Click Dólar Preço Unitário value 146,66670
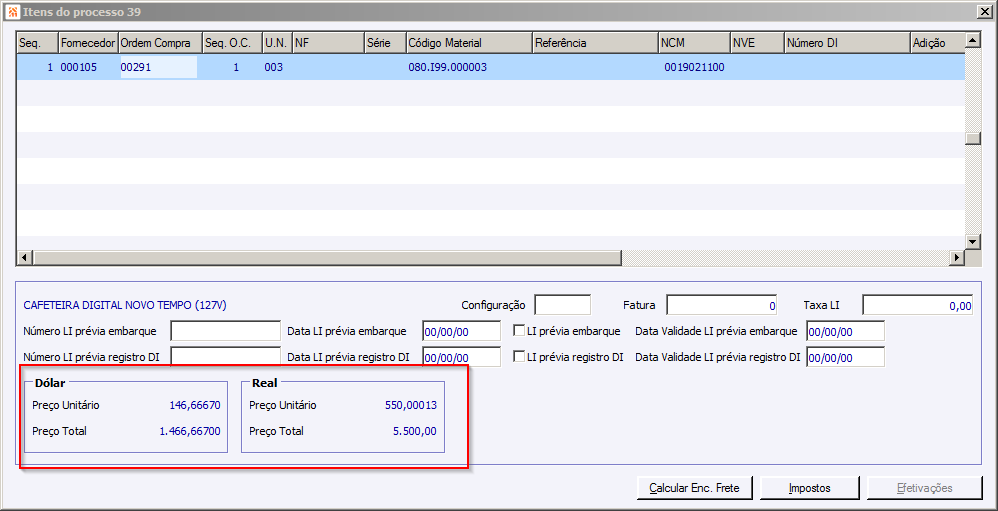 (x=195, y=405)
